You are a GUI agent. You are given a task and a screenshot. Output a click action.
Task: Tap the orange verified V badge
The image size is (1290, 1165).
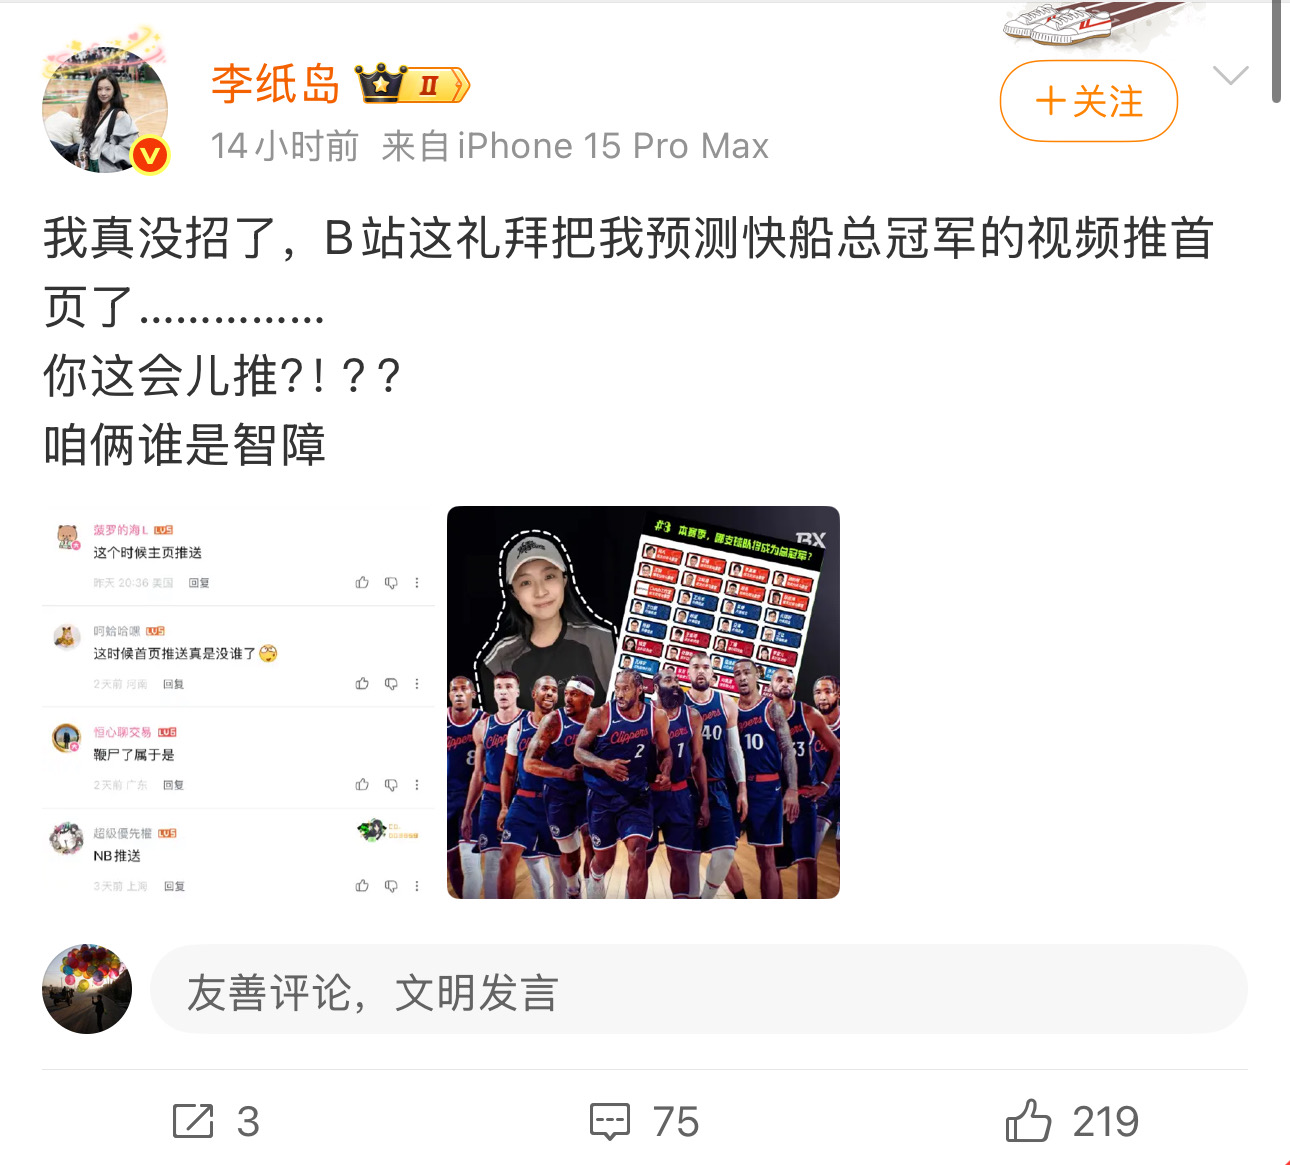(150, 155)
